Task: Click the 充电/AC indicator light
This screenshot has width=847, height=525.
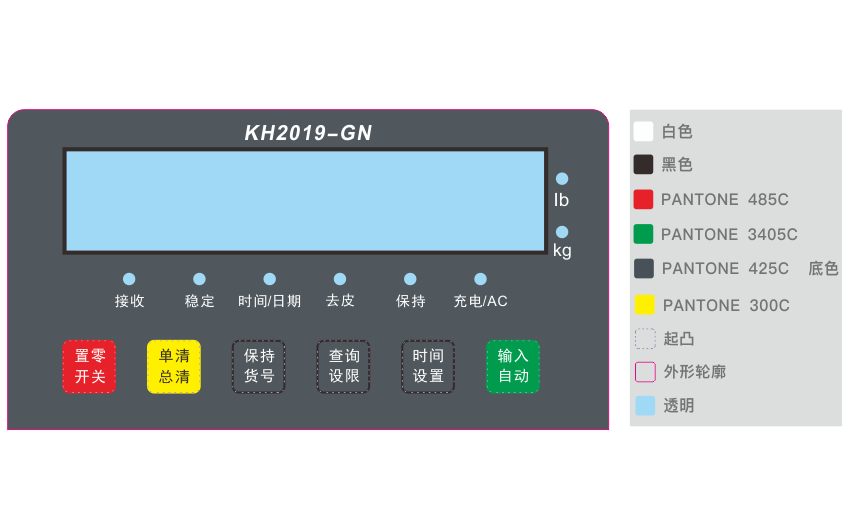Action: coord(481,279)
